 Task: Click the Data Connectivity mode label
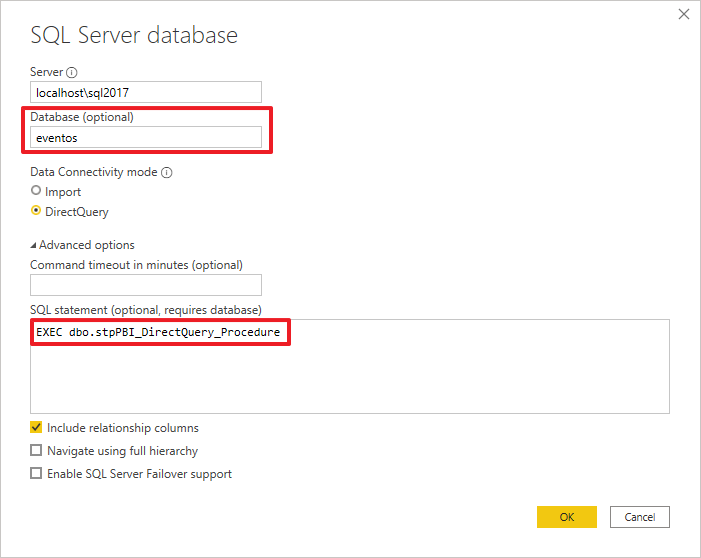pyautogui.click(x=94, y=172)
